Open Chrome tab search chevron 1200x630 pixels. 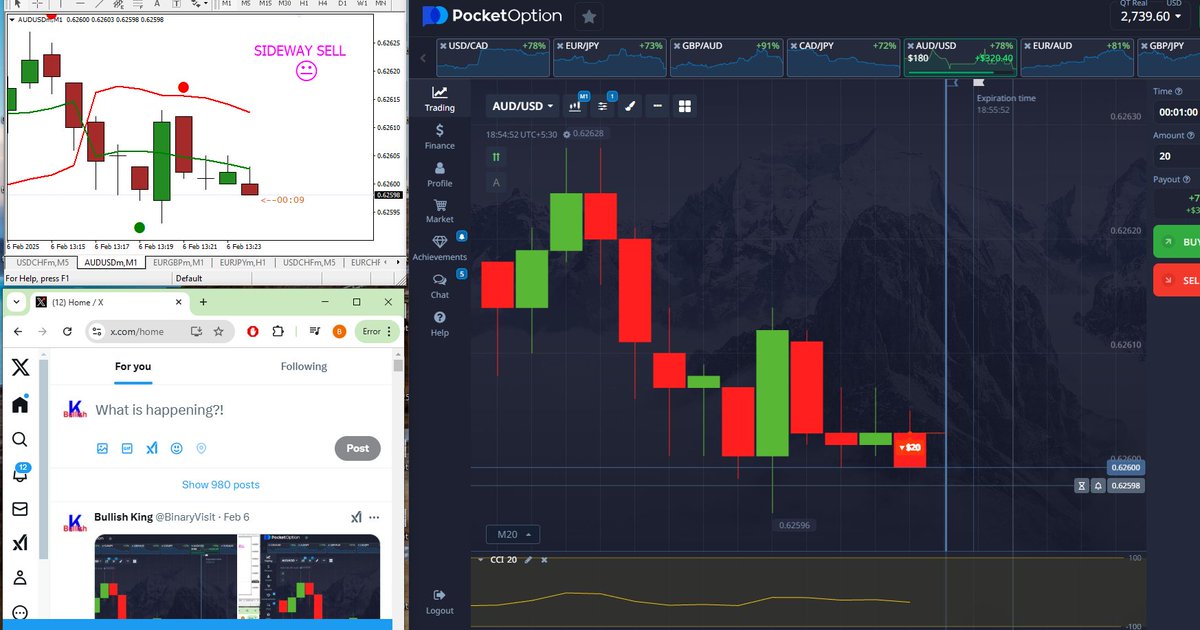[17, 302]
